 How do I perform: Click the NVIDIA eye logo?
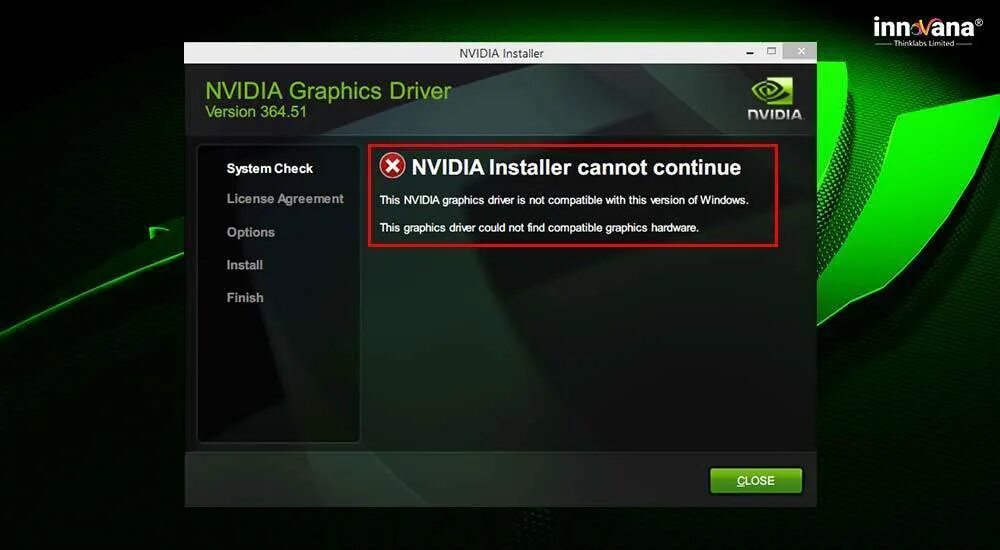tap(774, 91)
